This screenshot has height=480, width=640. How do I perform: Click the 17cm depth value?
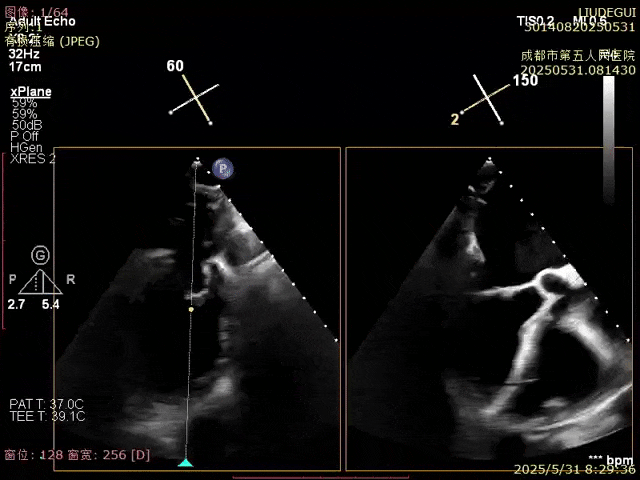click(25, 67)
